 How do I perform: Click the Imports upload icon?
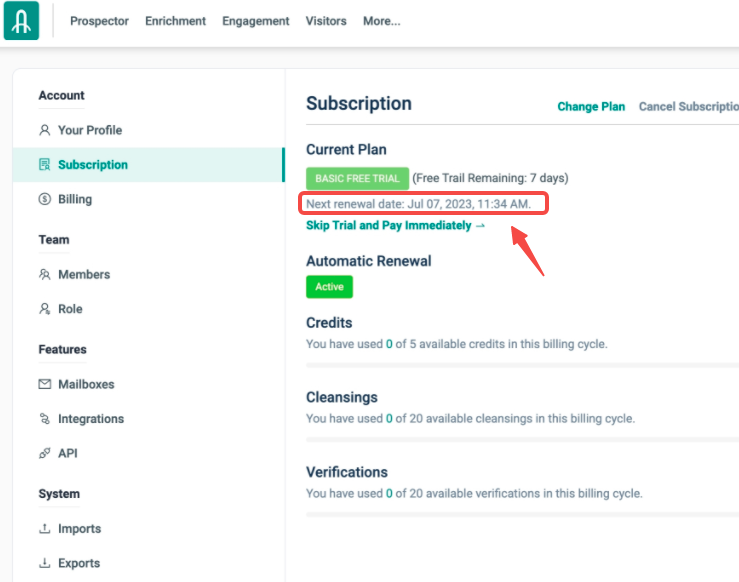(x=44, y=529)
